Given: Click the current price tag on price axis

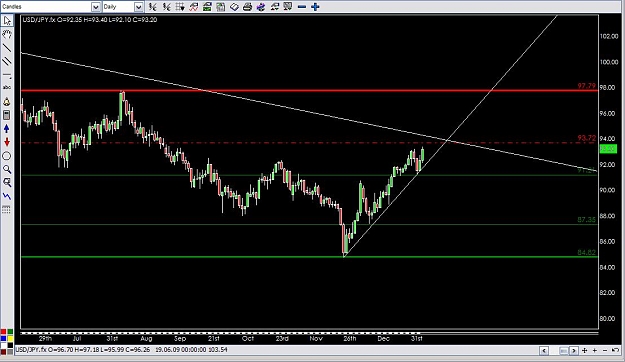Looking at the screenshot, I should click(608, 149).
